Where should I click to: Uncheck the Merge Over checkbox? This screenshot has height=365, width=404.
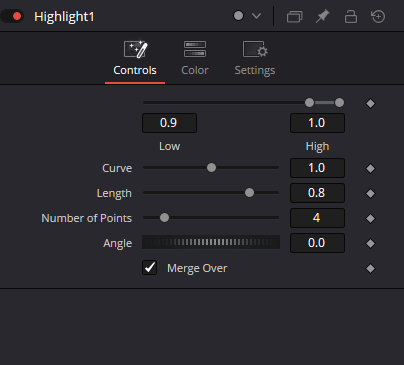(150, 267)
